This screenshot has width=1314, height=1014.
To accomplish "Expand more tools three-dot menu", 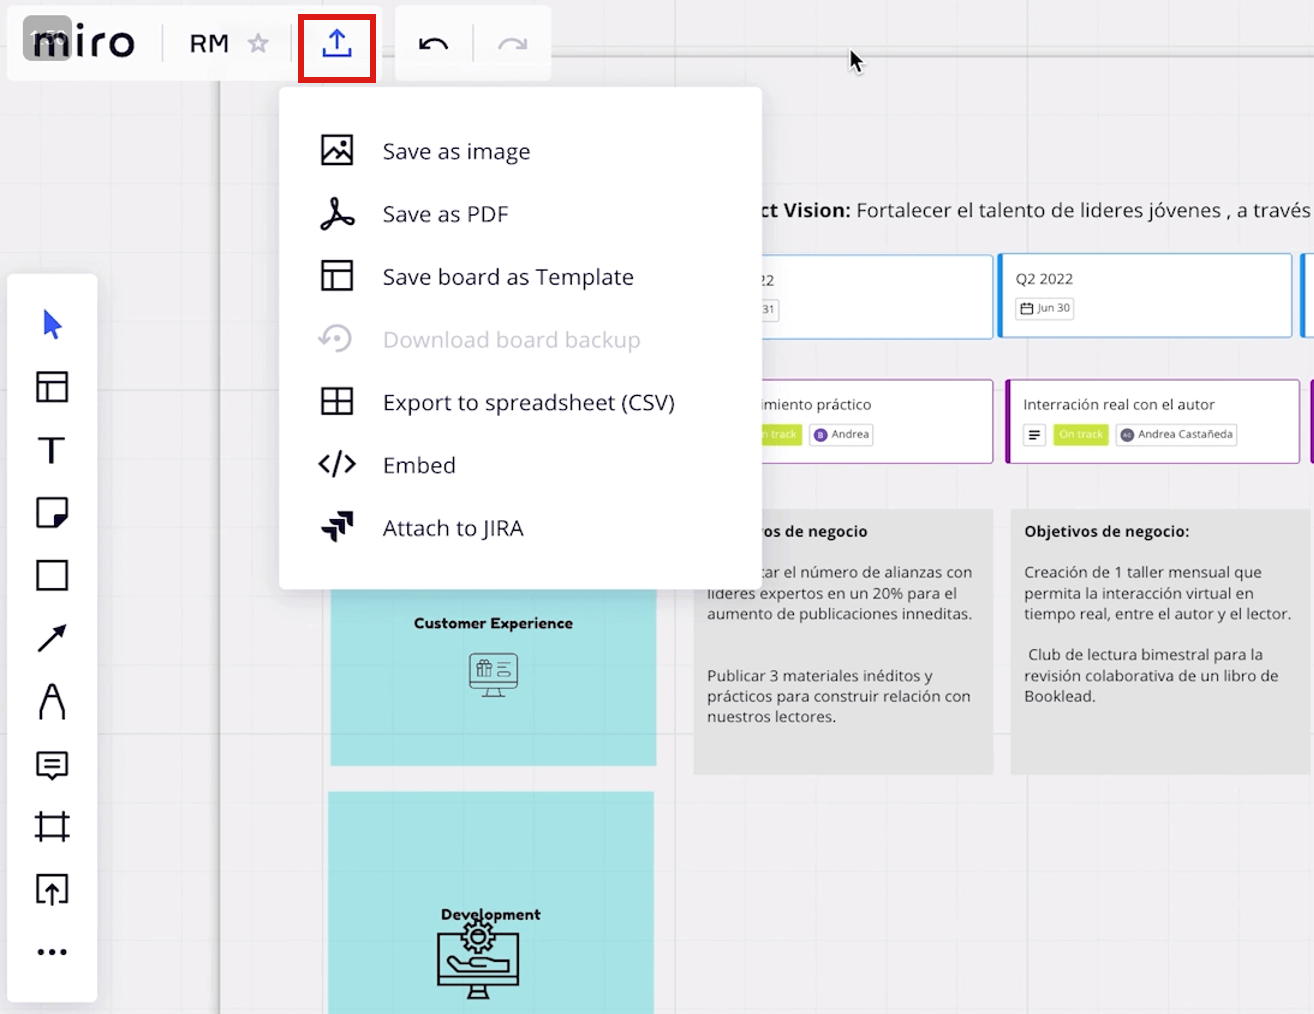I will [52, 952].
